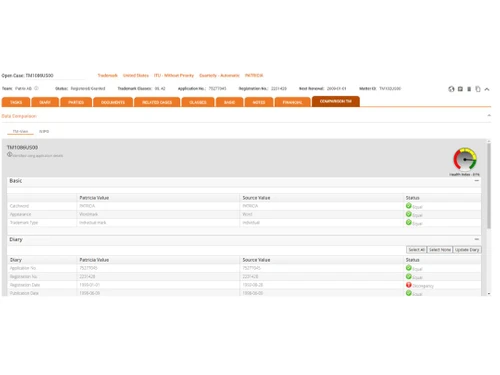Select the Comparison TM tab
500x375 pixels.
coord(336,101)
